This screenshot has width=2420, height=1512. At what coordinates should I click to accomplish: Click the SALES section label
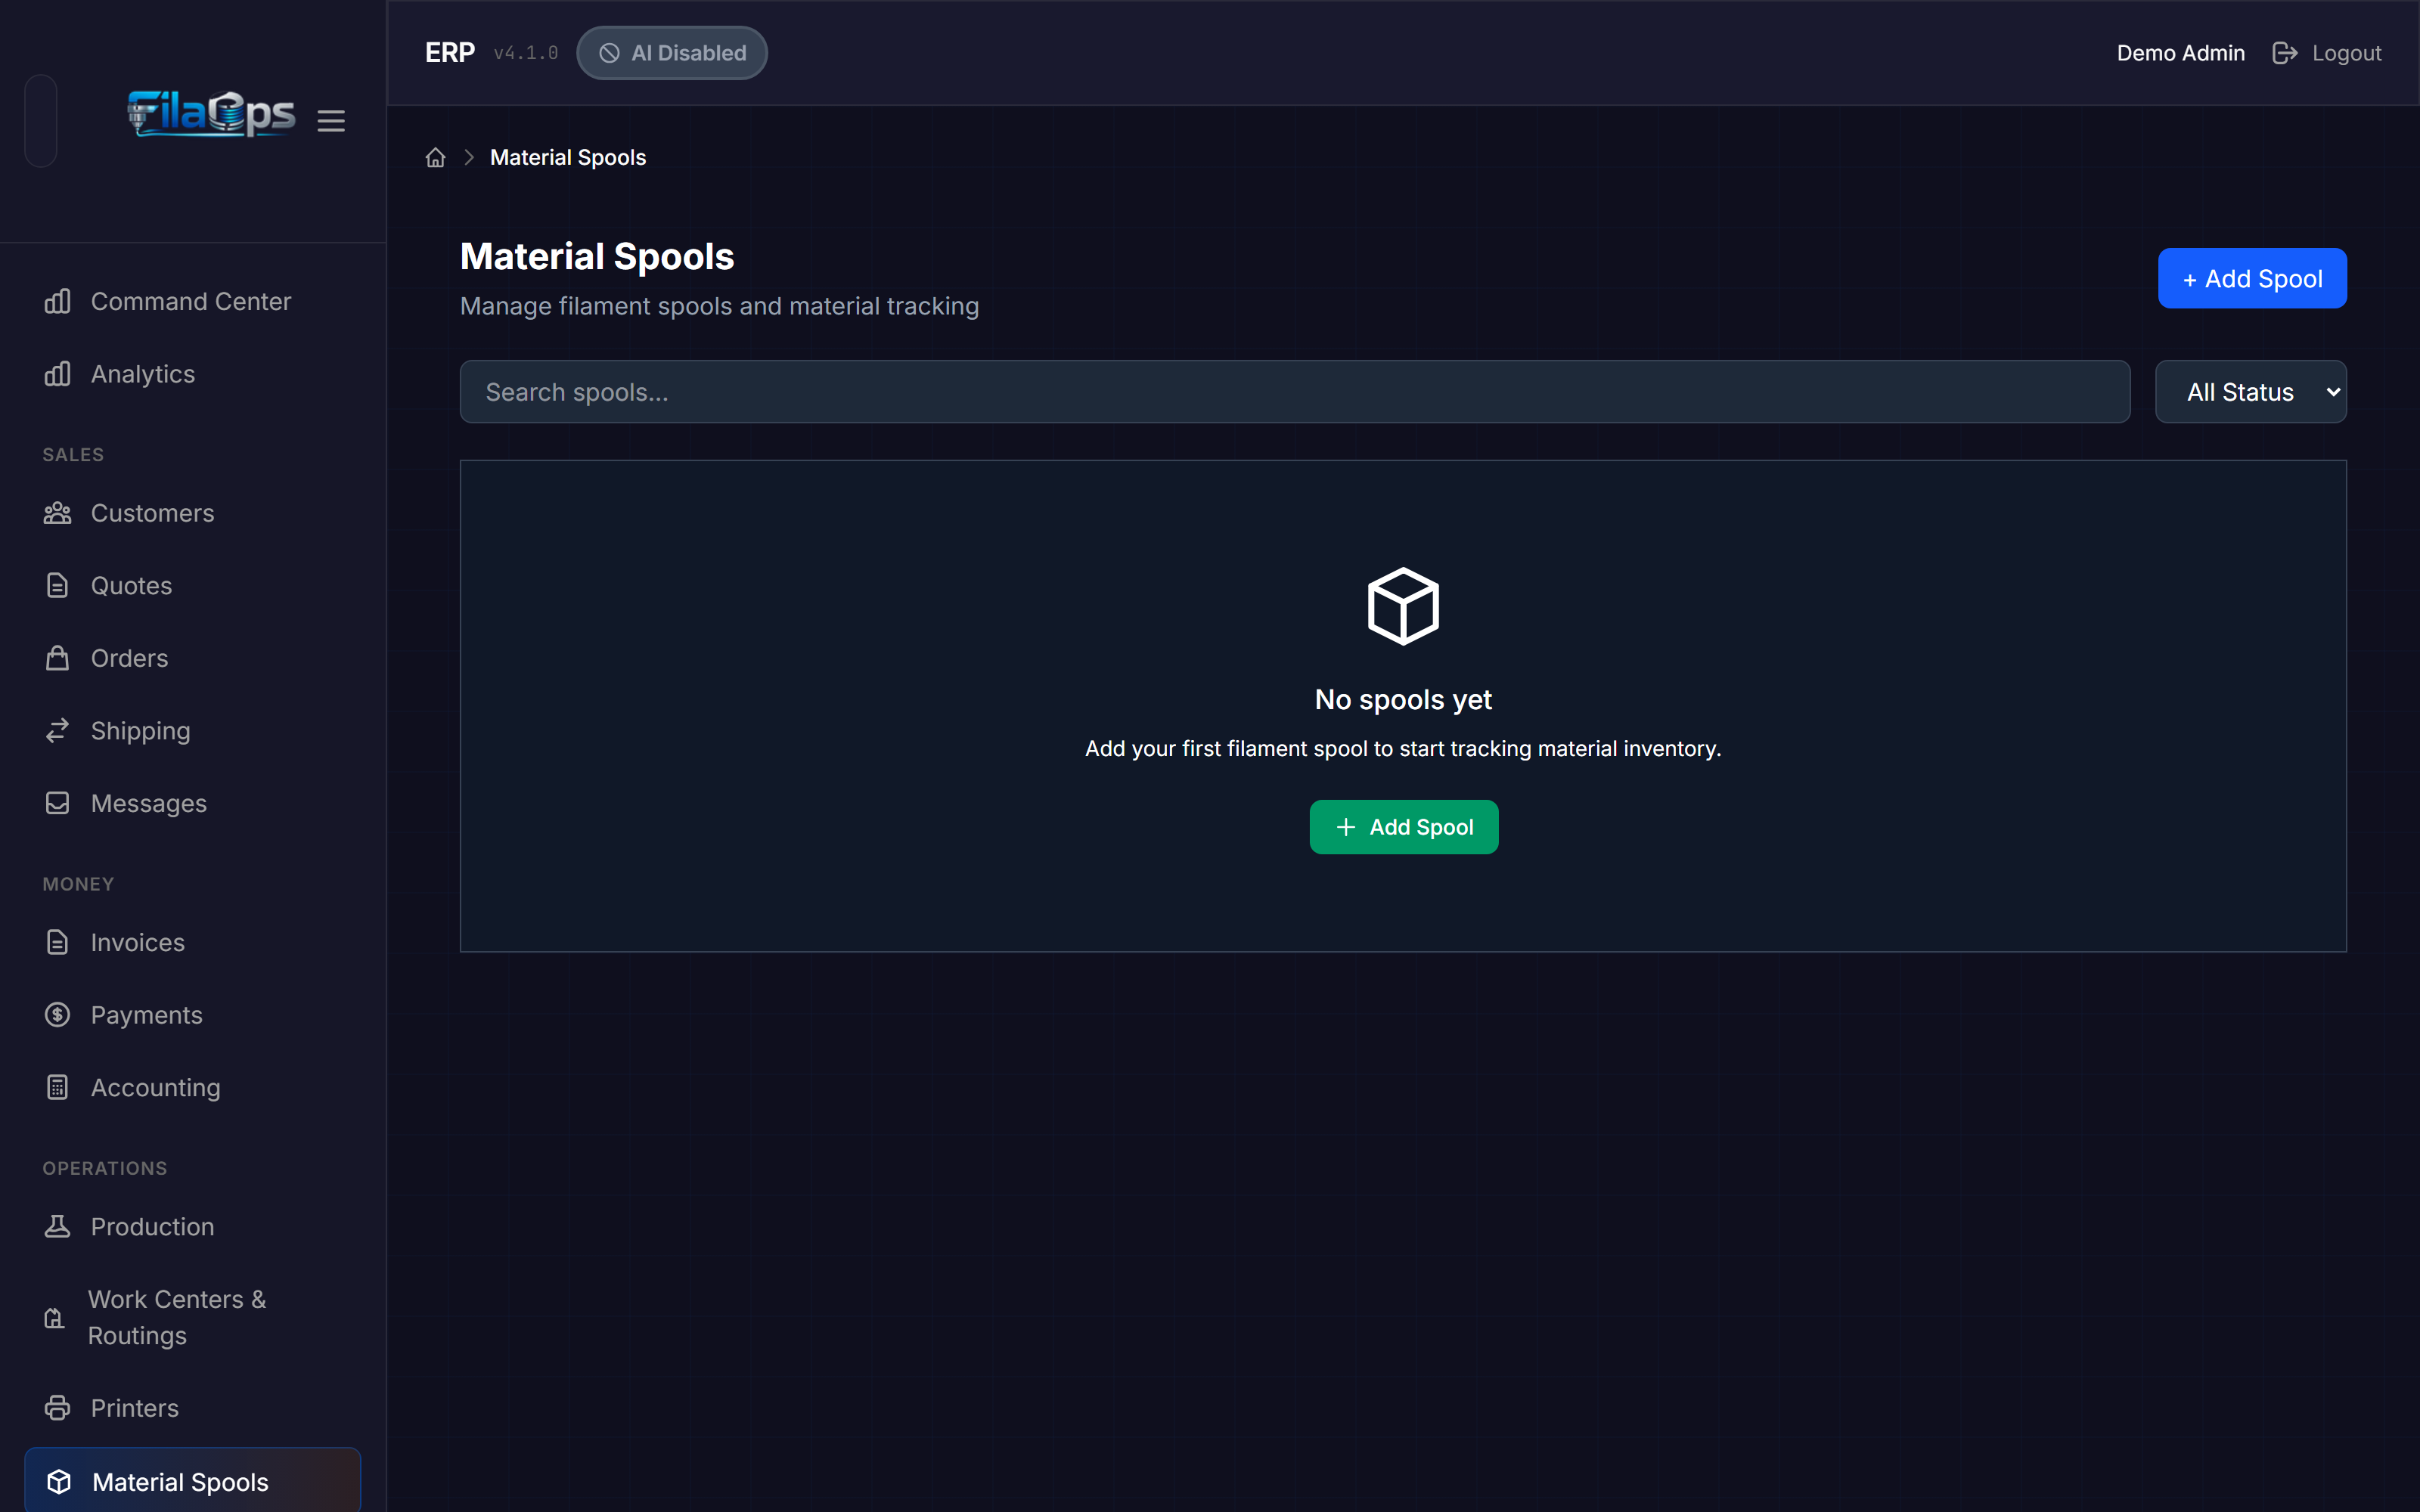[73, 455]
